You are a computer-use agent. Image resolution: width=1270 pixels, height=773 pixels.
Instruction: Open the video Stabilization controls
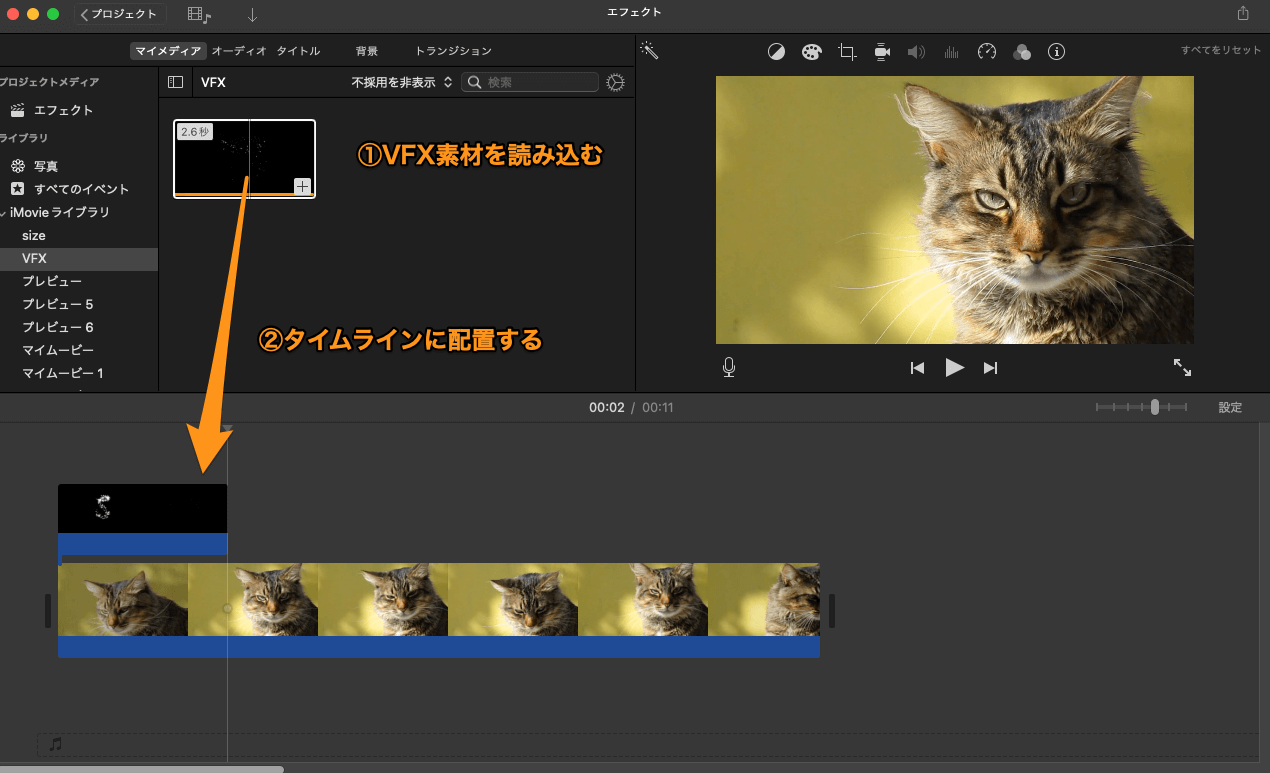[x=881, y=51]
